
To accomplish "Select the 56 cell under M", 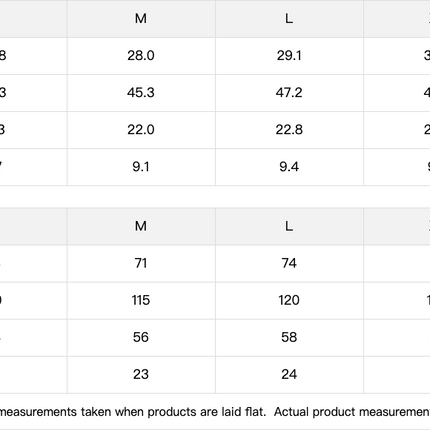I will pyautogui.click(x=141, y=337).
